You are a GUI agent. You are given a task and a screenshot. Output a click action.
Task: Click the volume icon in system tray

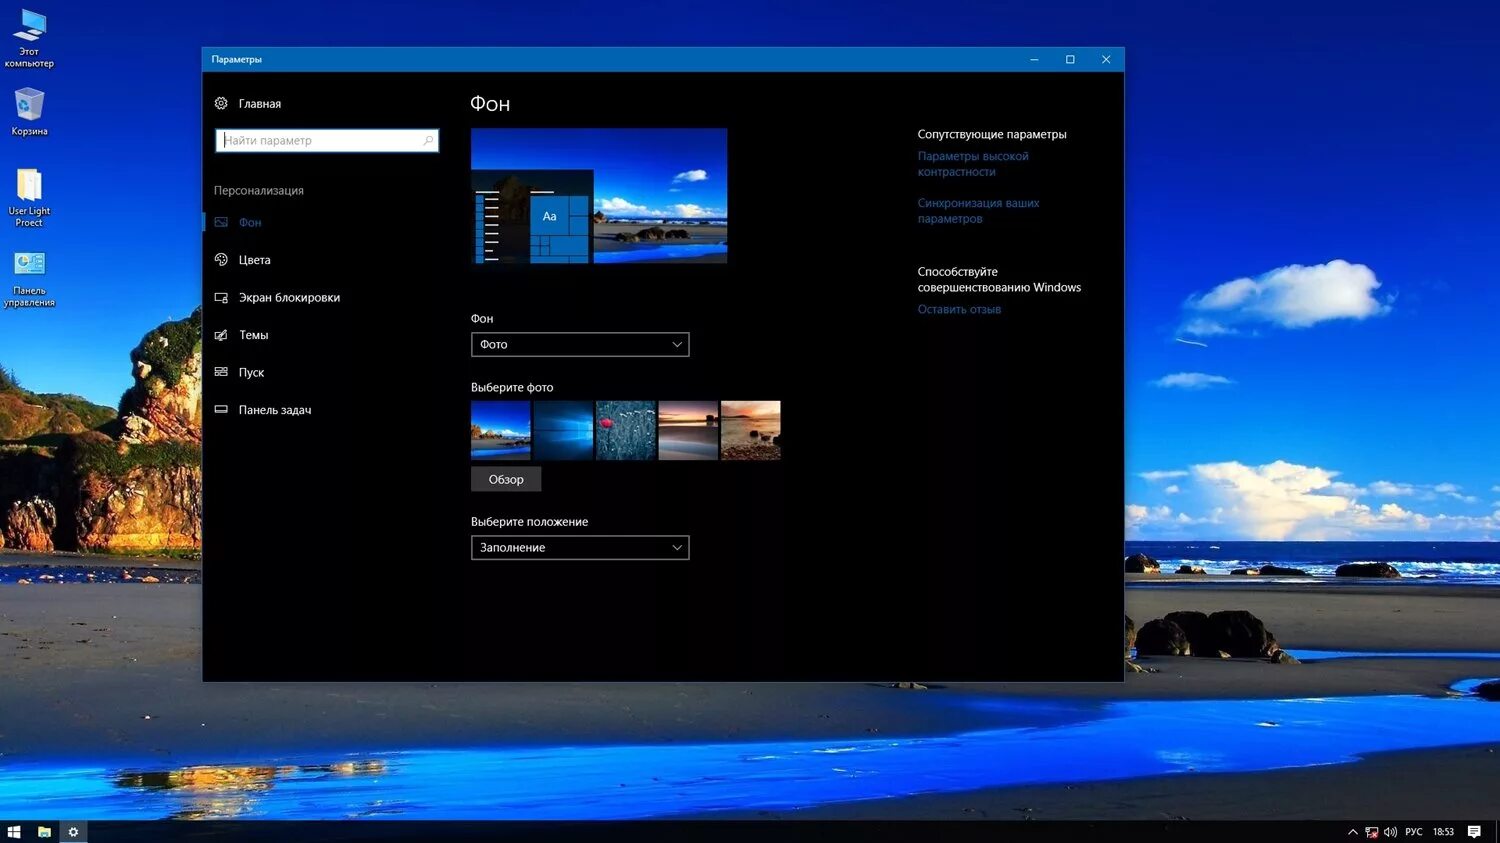pyautogui.click(x=1390, y=831)
